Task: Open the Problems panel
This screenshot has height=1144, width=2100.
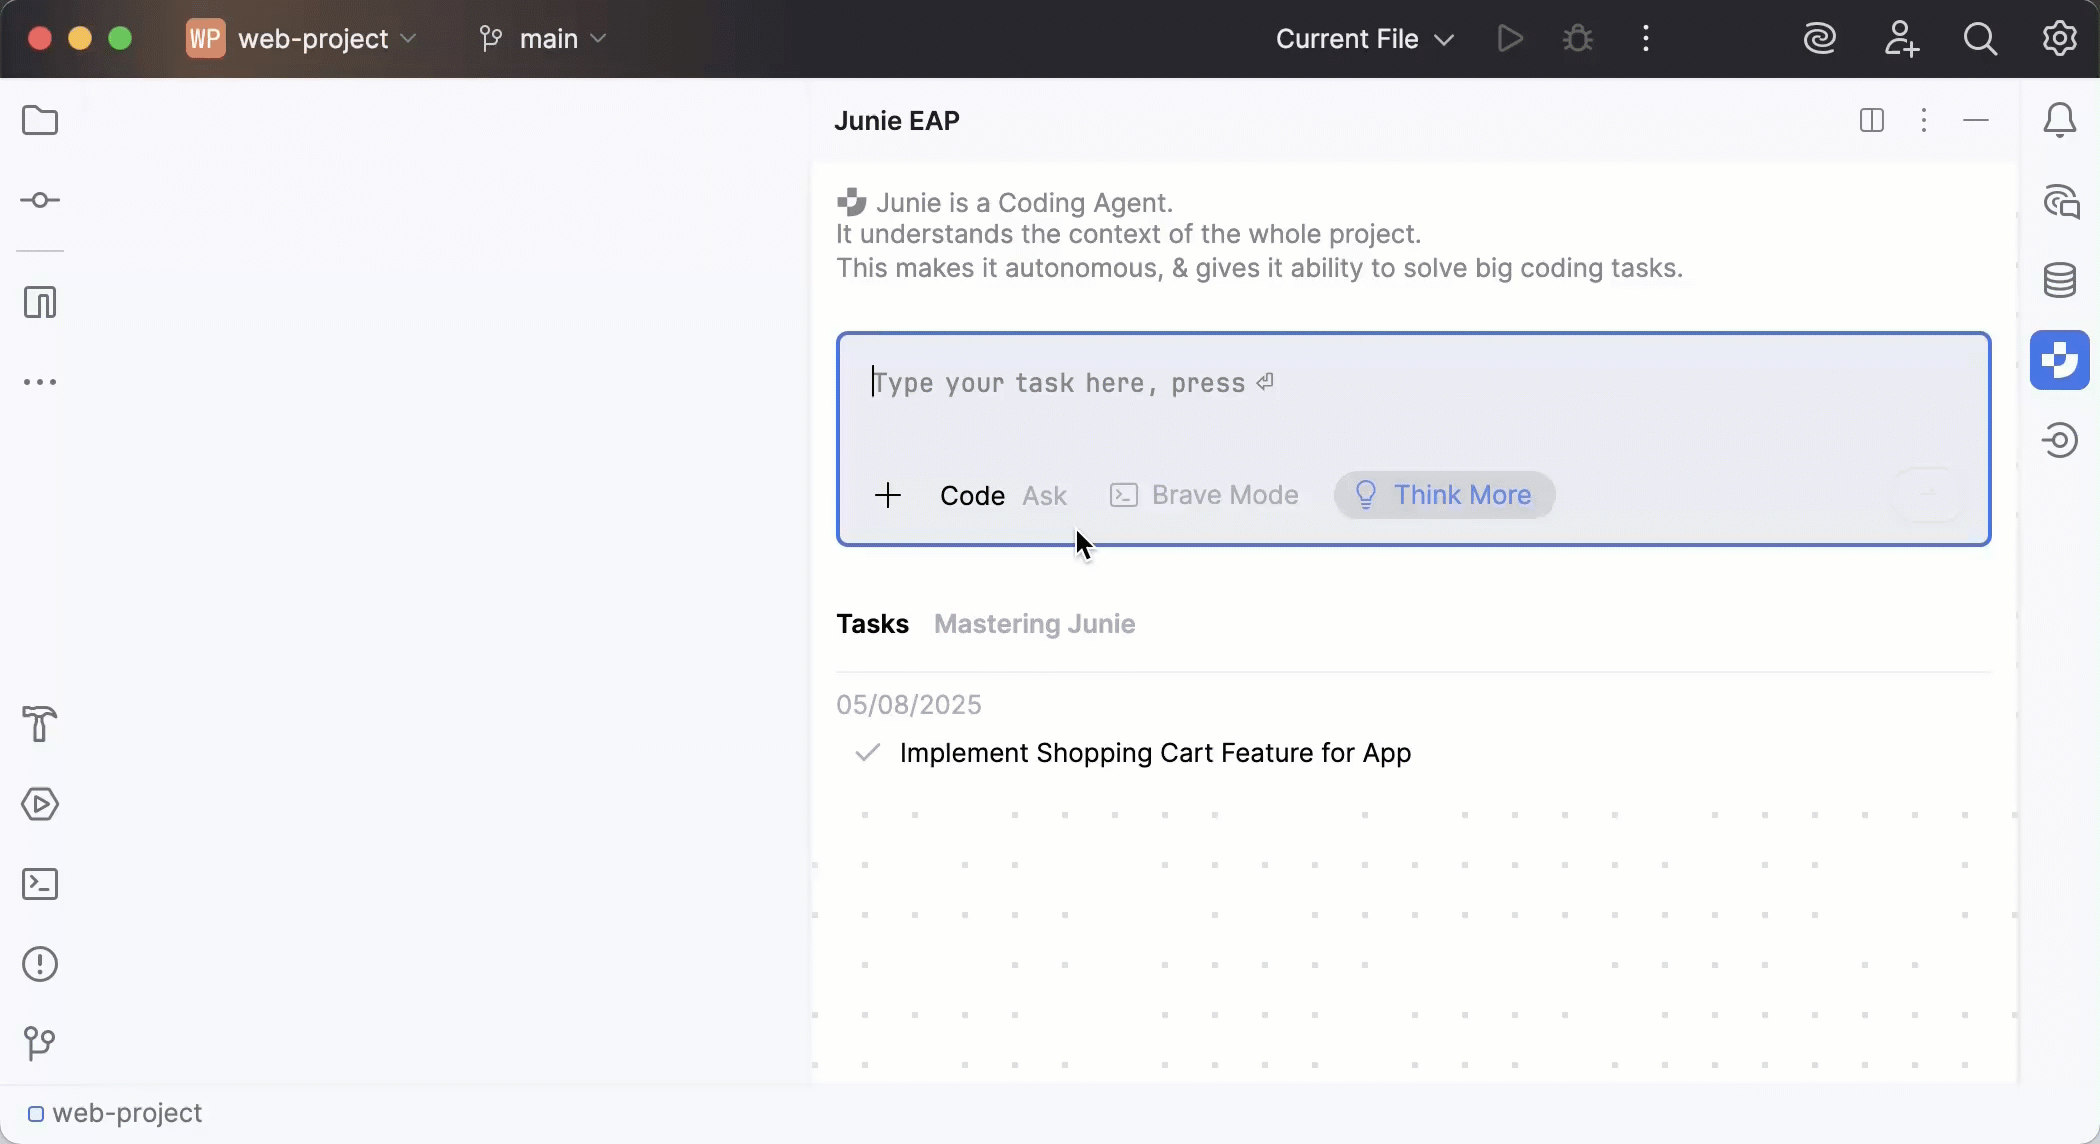Action: (x=40, y=963)
